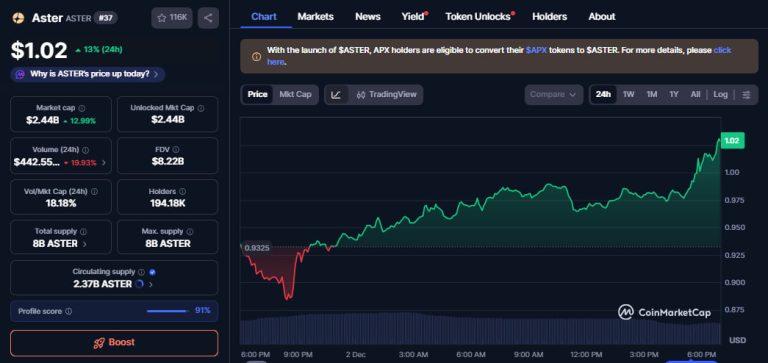Image resolution: width=768 pixels, height=363 pixels.
Task: Click the AI icon beside 'Why is ASTER's price up'
Action: (20, 74)
